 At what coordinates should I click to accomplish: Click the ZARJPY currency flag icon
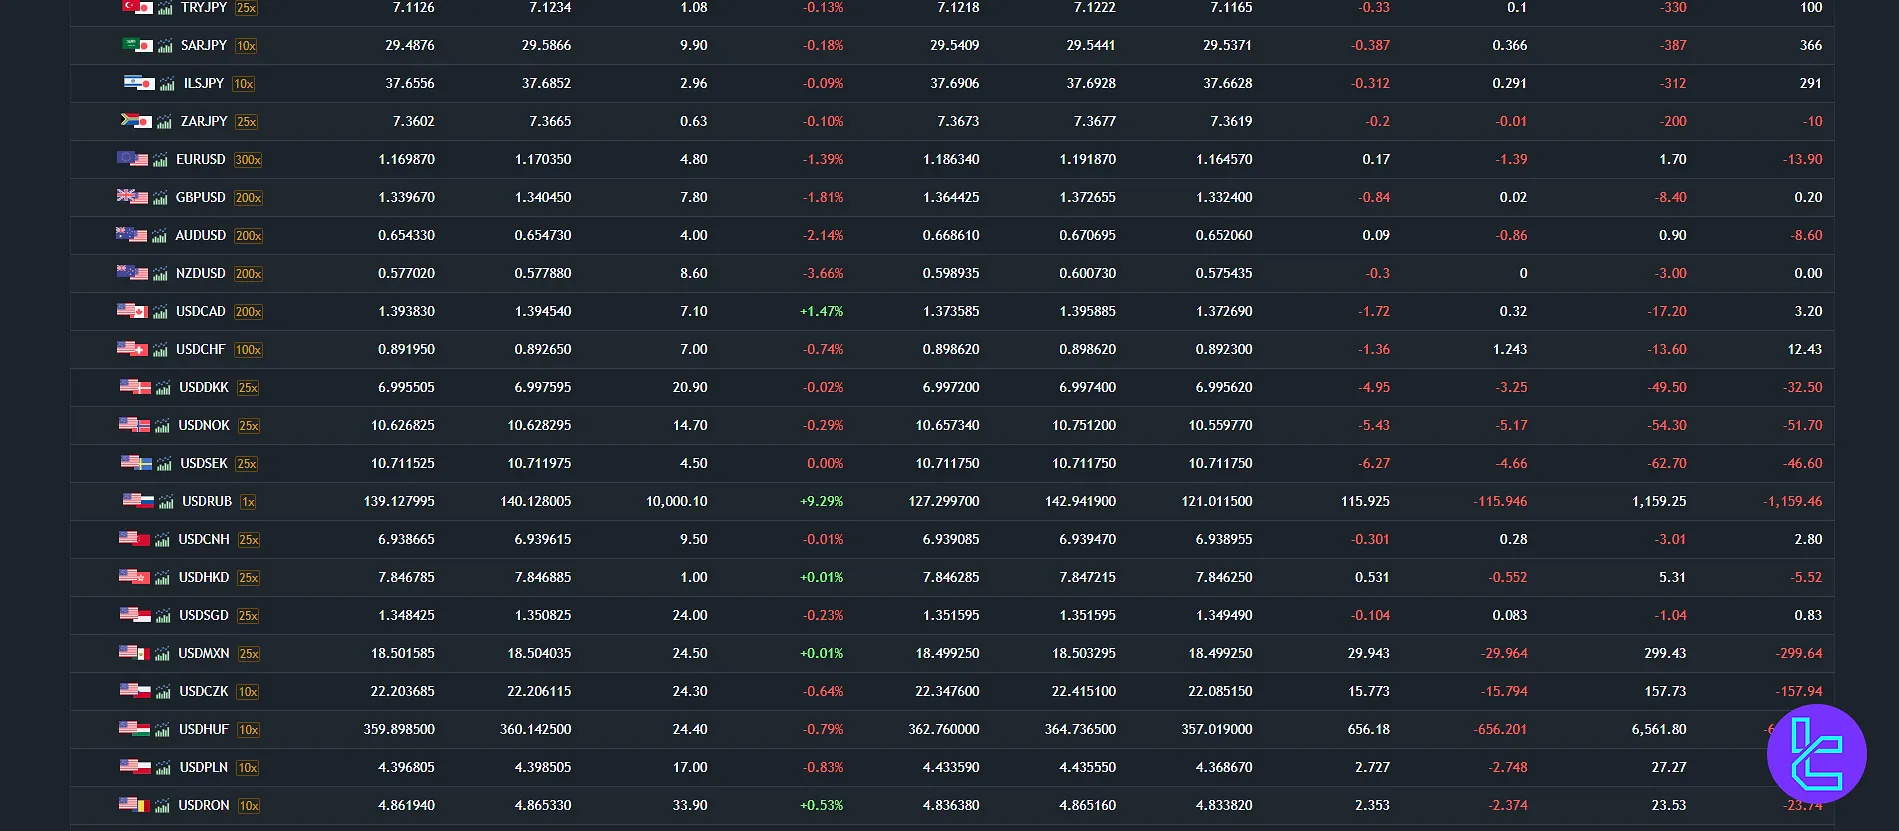tap(136, 121)
